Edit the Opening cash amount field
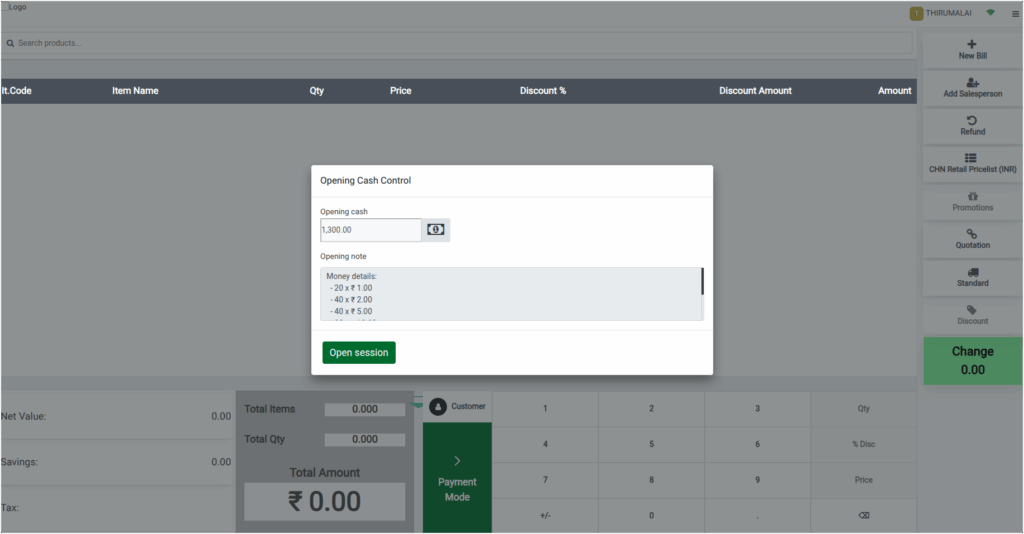Viewport: 1024px width, 534px height. coord(370,230)
